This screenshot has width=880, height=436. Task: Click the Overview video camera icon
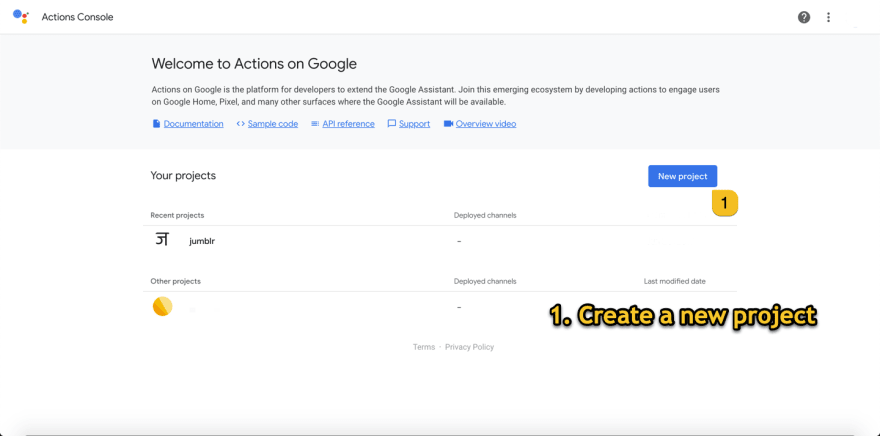pos(448,123)
